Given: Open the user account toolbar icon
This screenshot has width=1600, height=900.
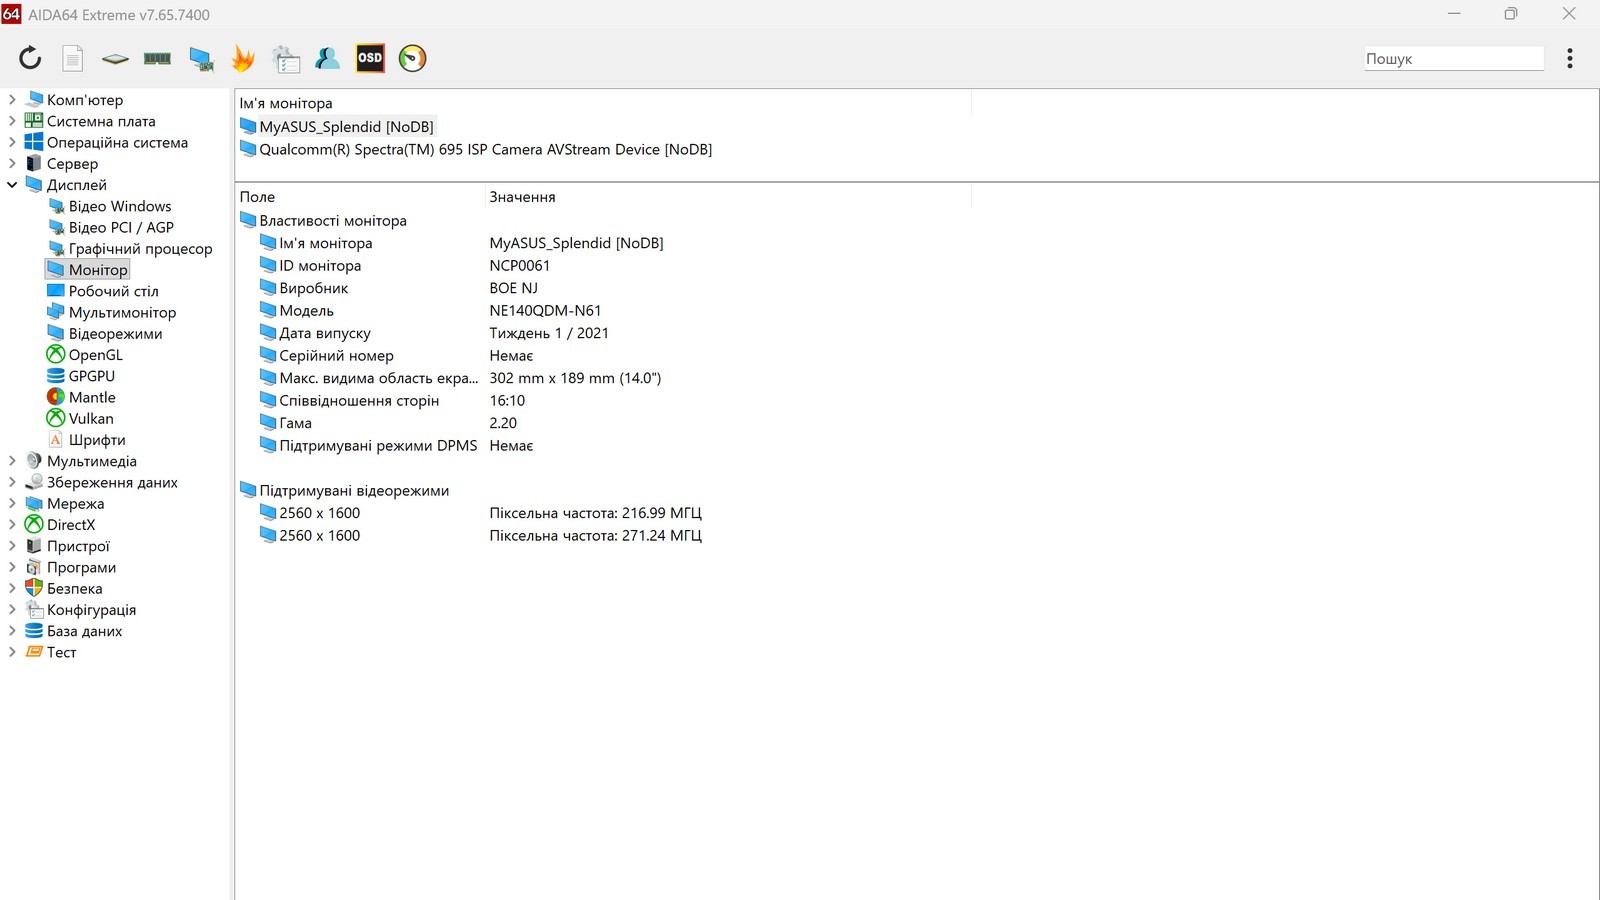Looking at the screenshot, I should point(327,58).
